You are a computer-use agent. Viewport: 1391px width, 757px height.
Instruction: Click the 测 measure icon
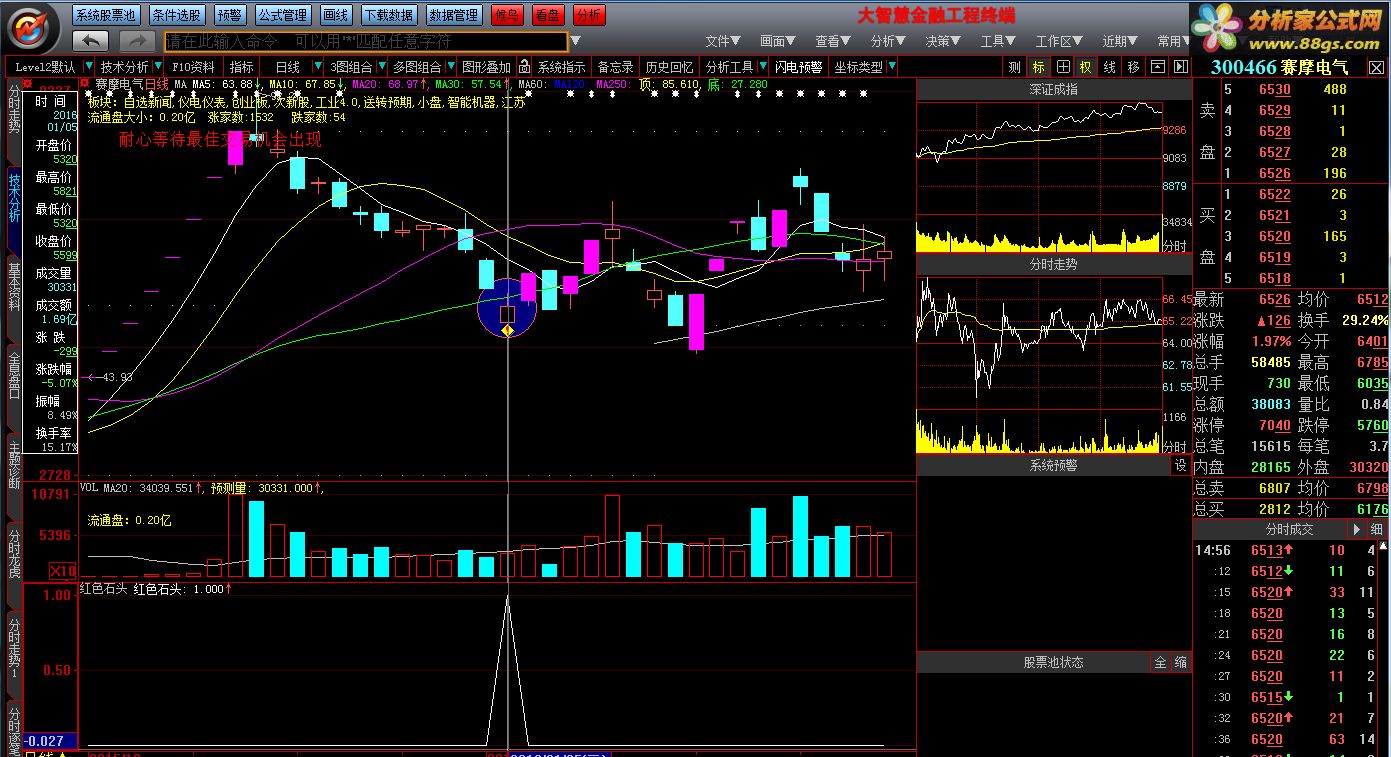[x=1015, y=67]
